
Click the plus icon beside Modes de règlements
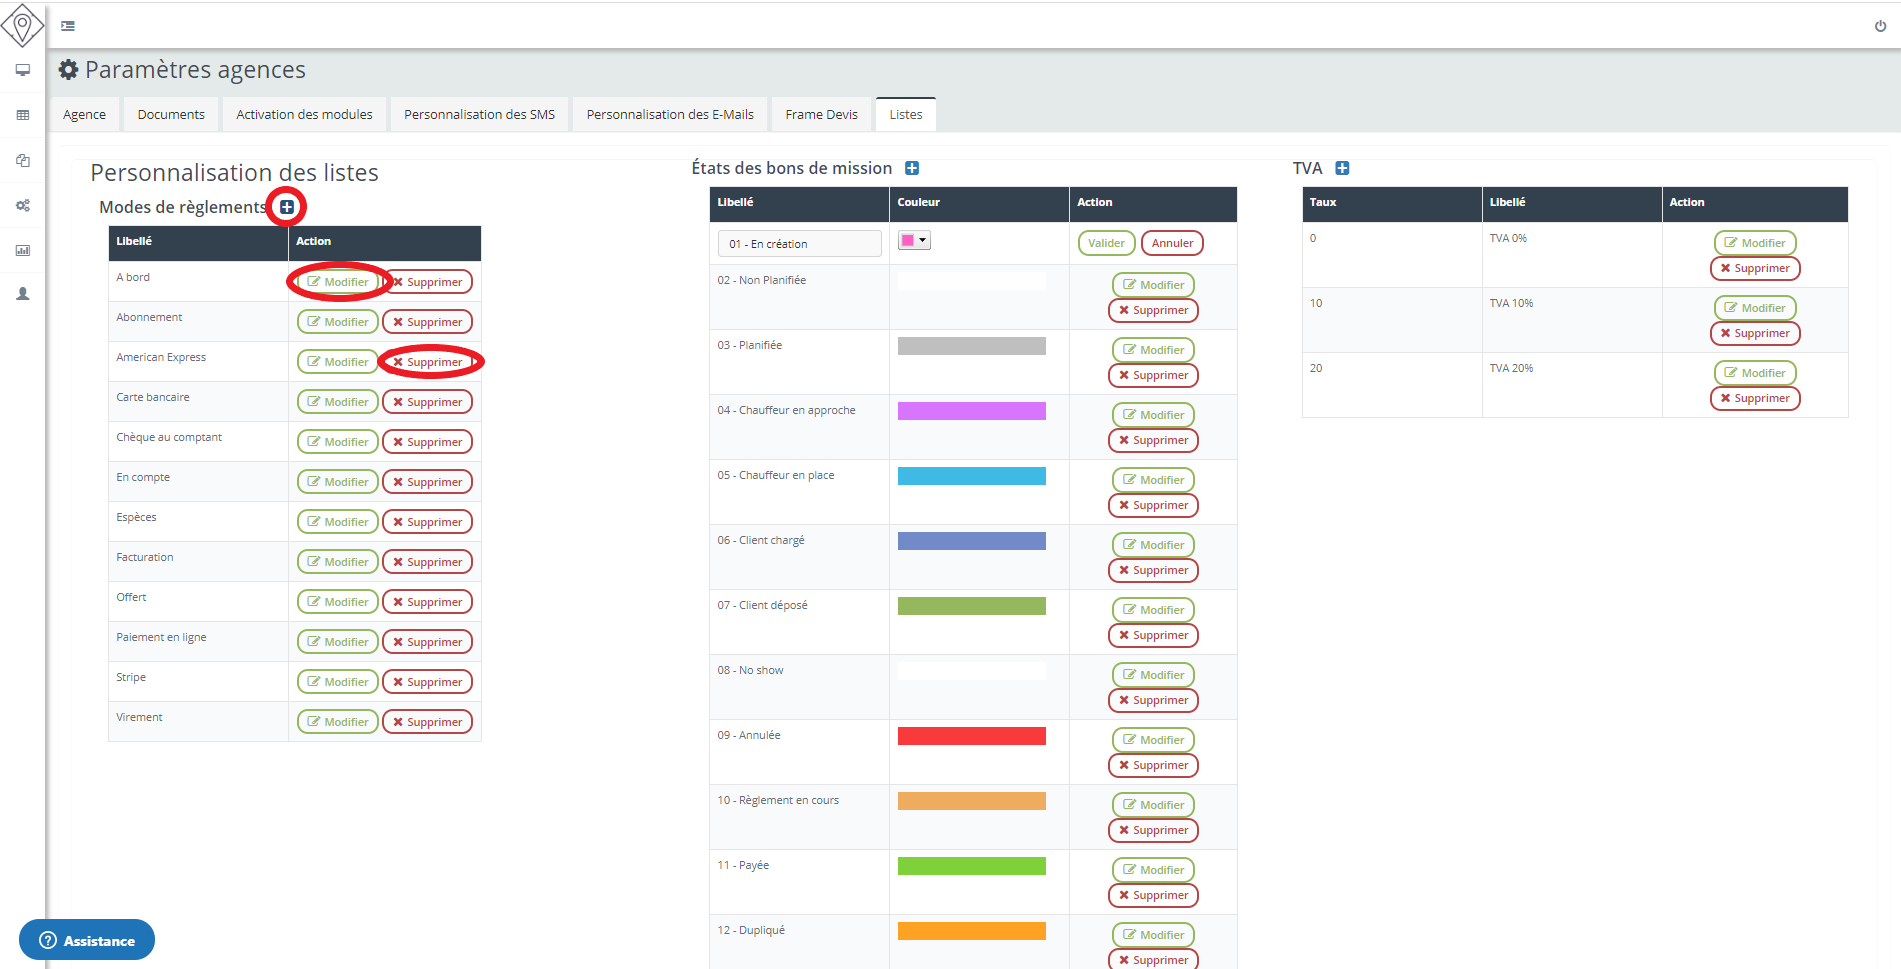[x=287, y=207]
